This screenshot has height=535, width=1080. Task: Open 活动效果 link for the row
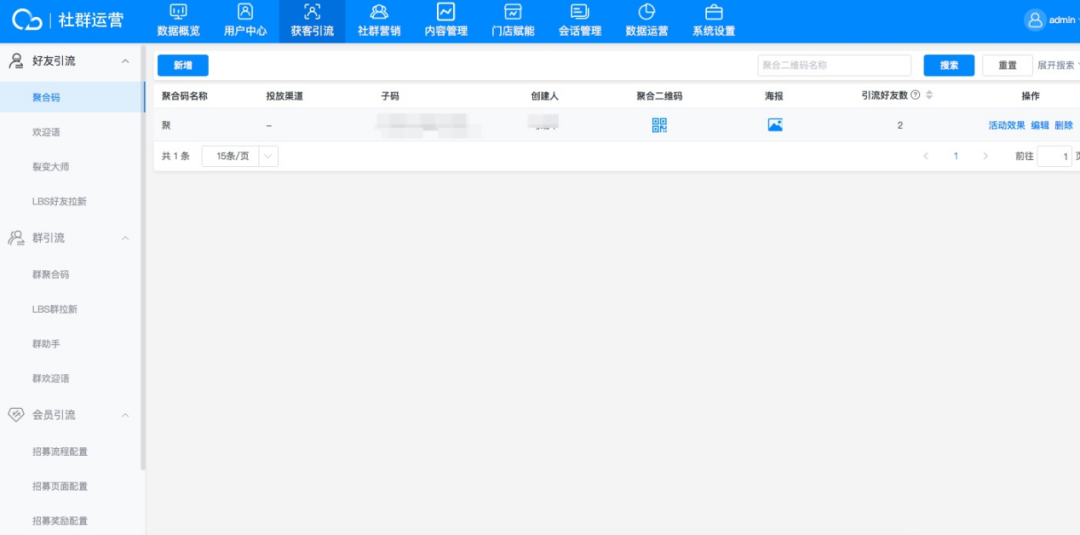(1007, 125)
